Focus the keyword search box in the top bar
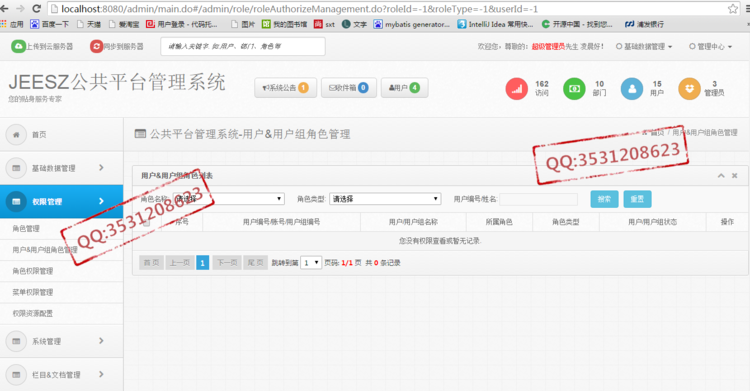The image size is (750, 391). point(243,46)
